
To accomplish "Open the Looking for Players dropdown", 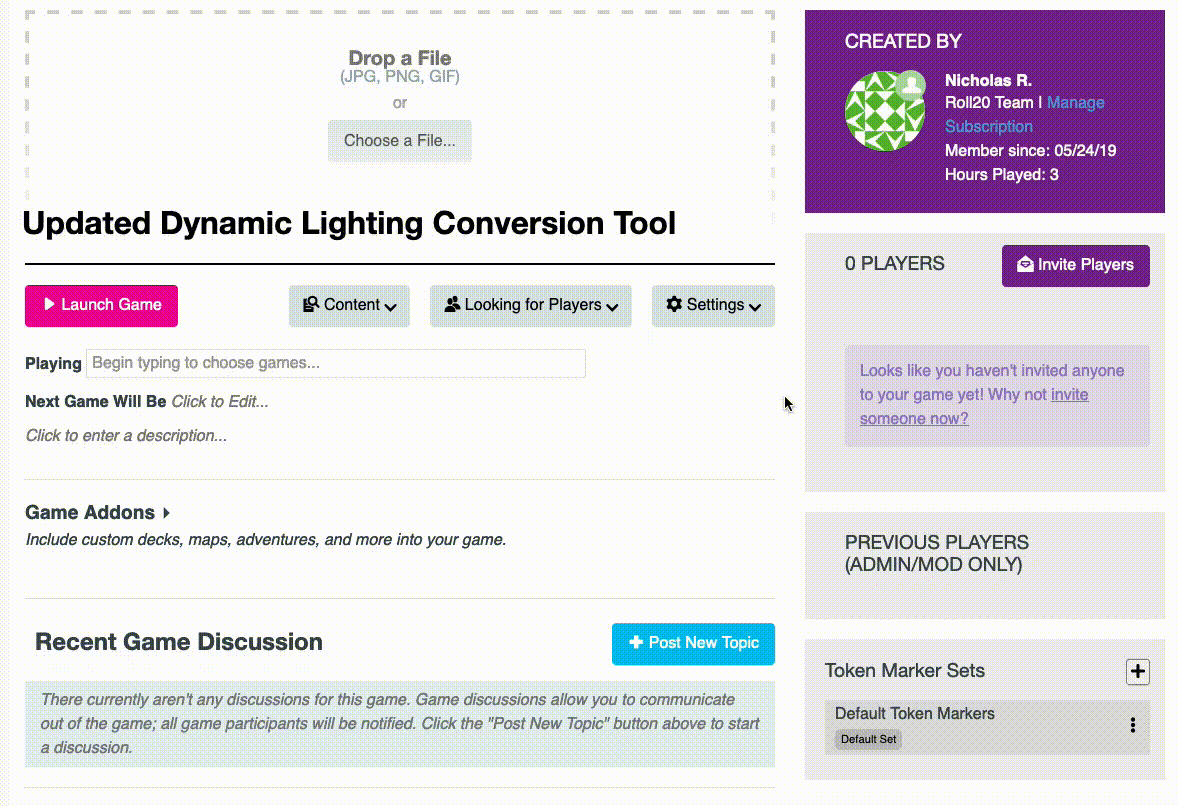I will coord(530,305).
